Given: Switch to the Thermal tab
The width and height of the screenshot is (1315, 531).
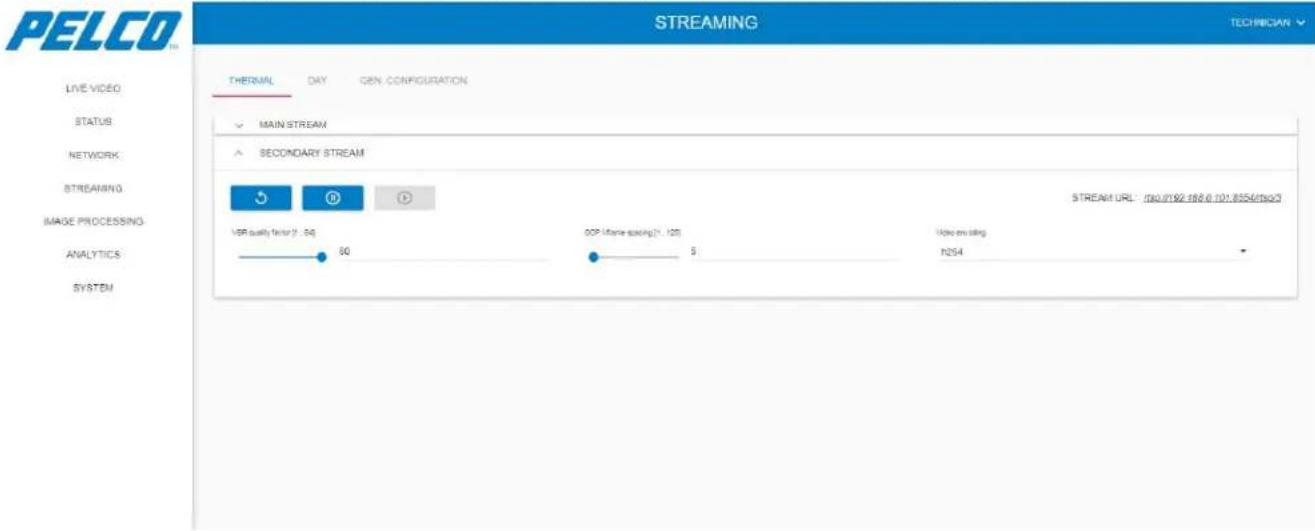Looking at the screenshot, I should [x=251, y=80].
